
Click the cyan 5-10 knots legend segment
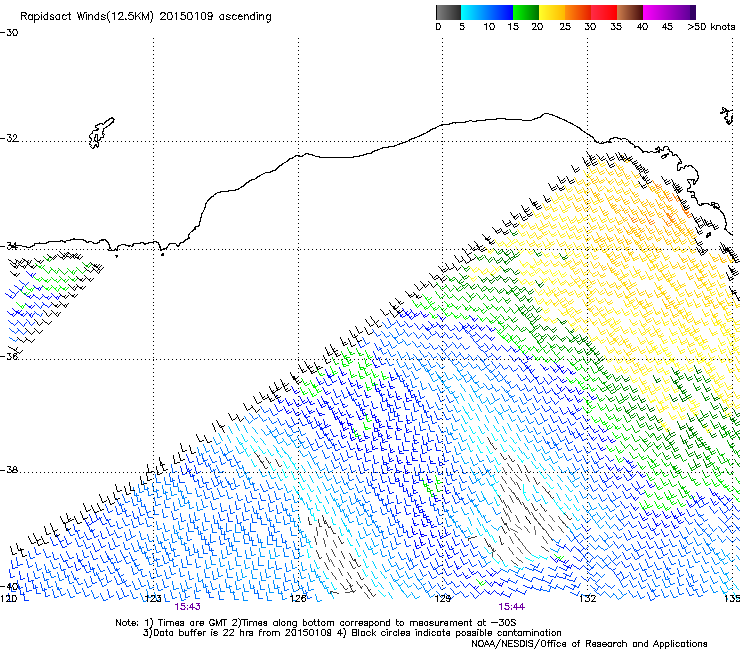(473, 12)
